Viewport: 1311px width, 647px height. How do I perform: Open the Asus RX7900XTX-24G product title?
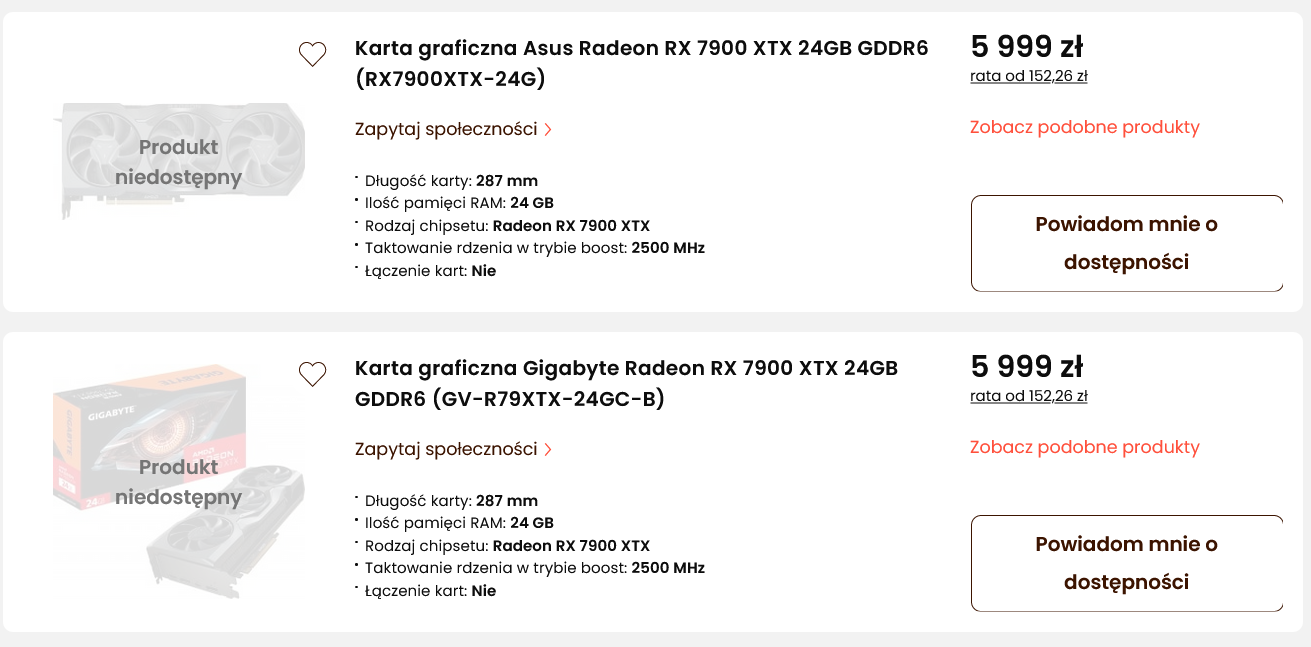pos(641,63)
